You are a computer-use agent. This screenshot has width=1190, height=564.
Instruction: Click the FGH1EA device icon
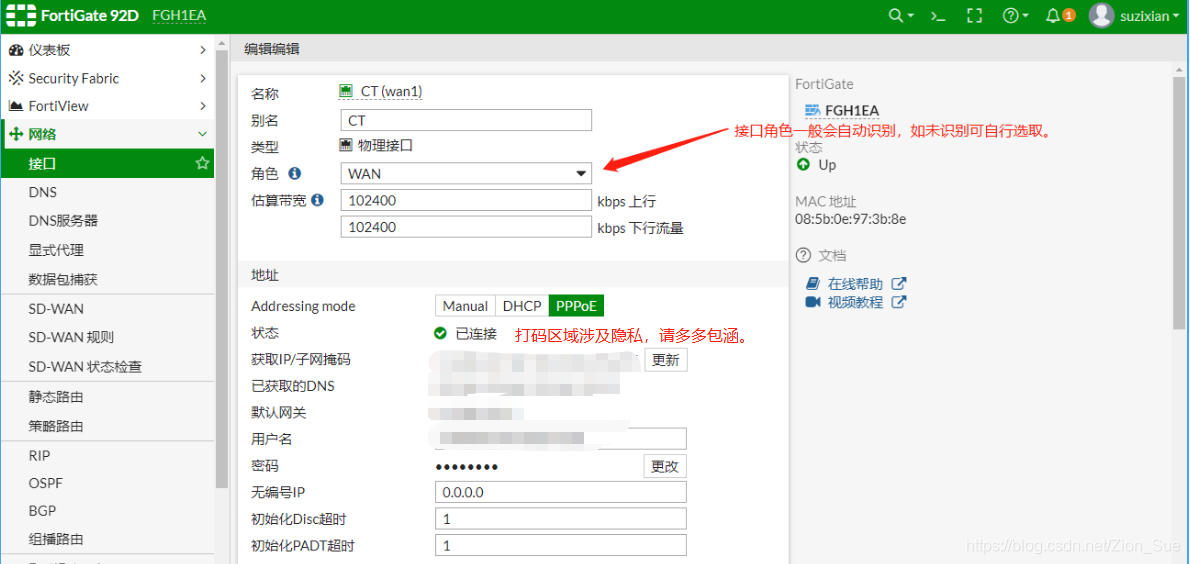click(813, 110)
